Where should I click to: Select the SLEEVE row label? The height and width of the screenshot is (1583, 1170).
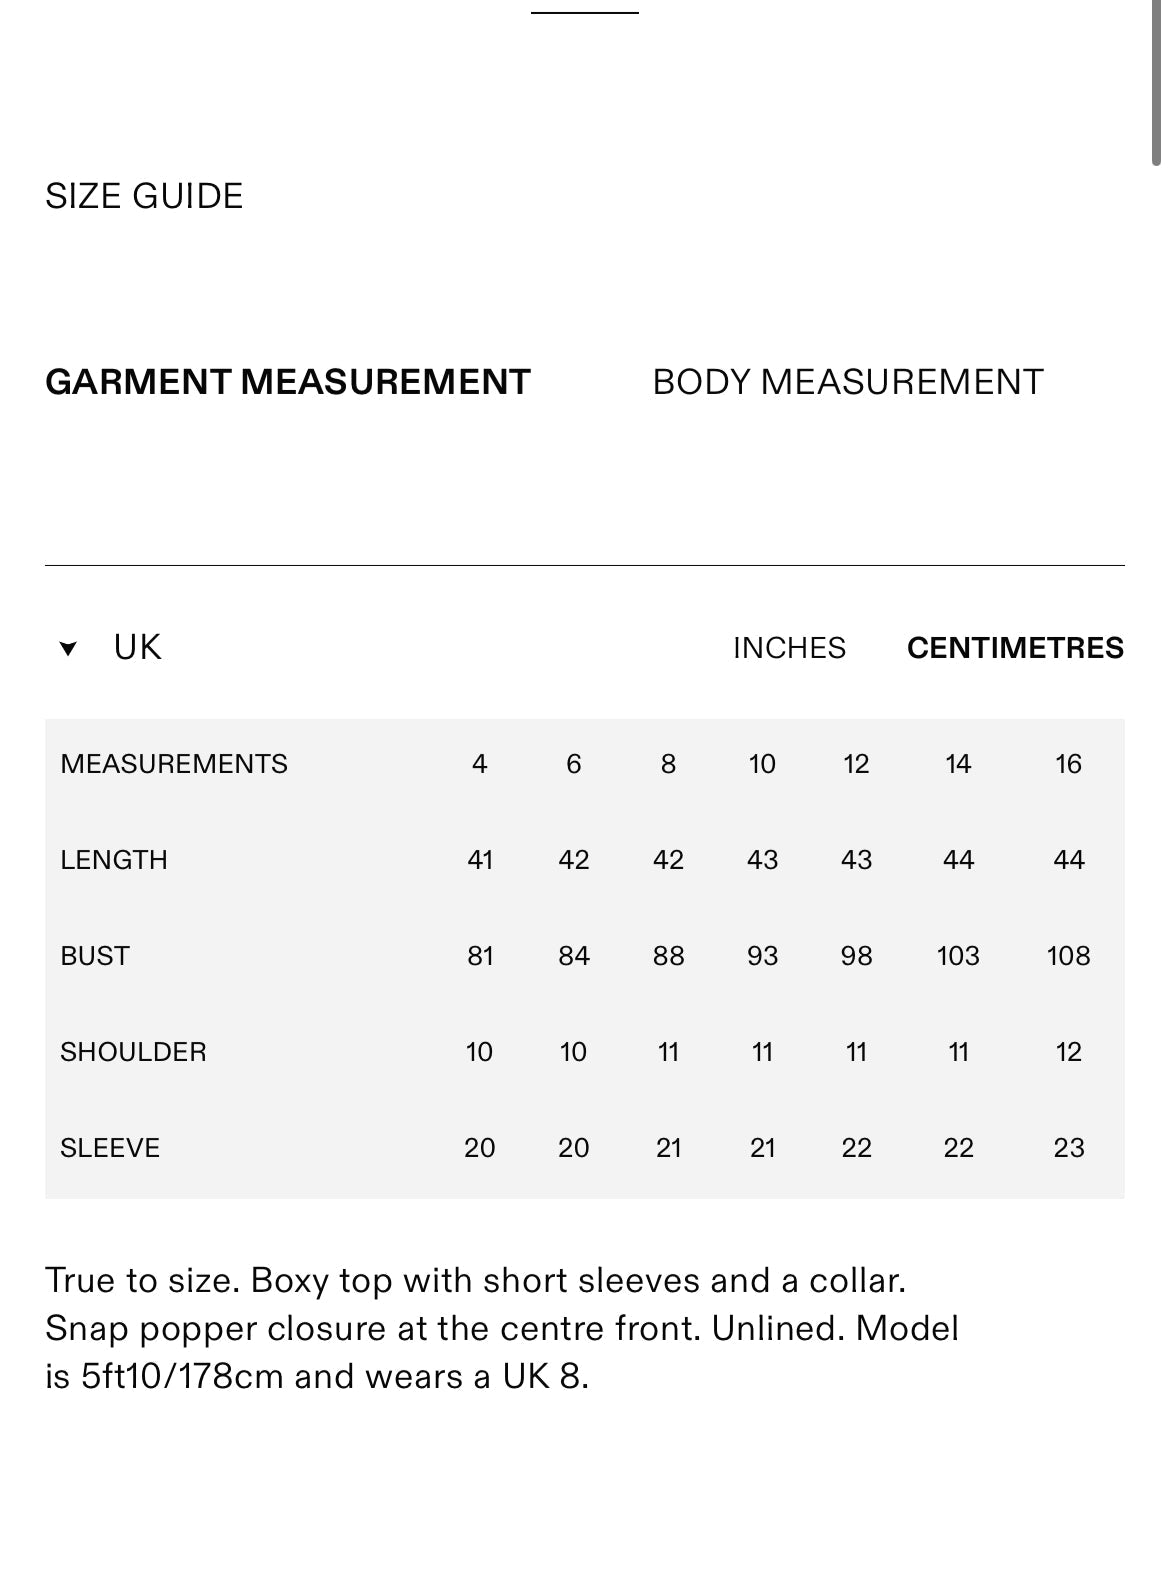110,1148
